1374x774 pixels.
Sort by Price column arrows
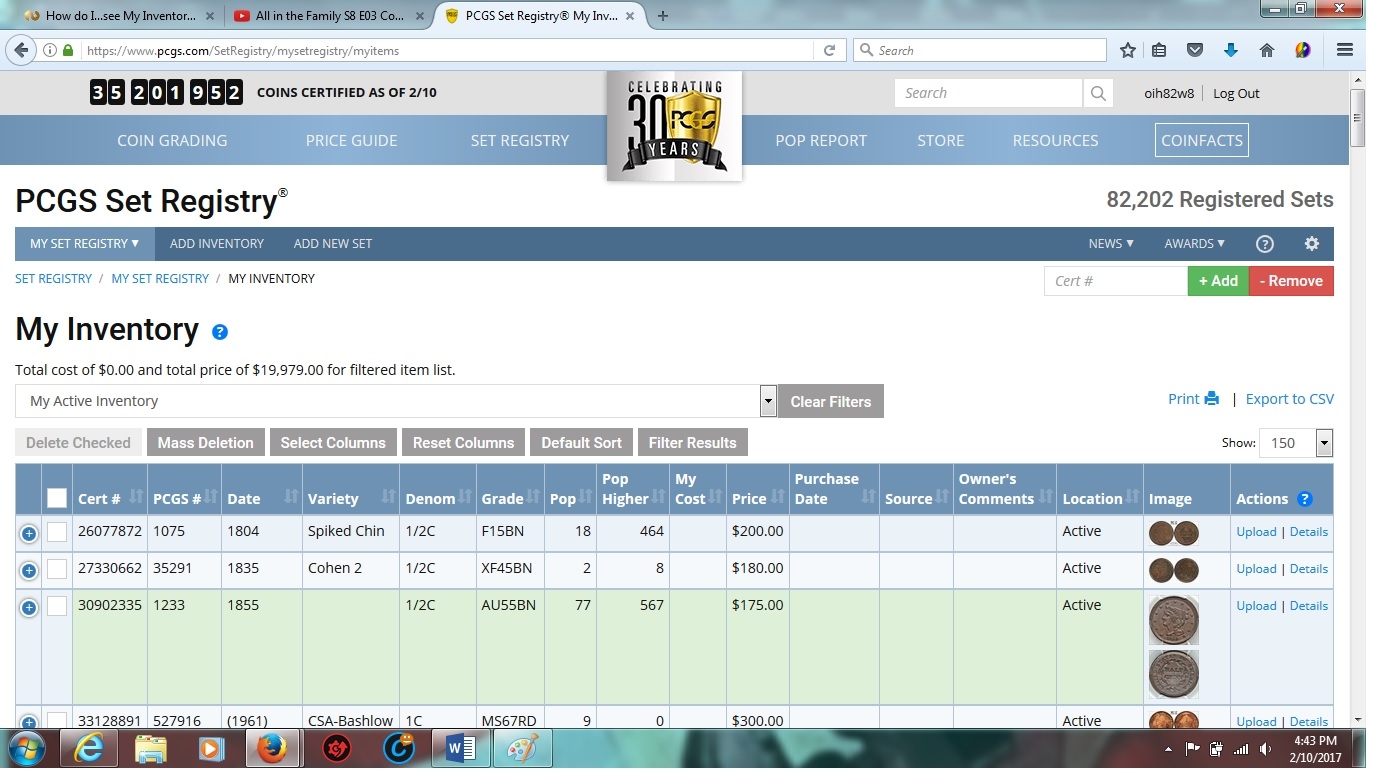tap(779, 498)
